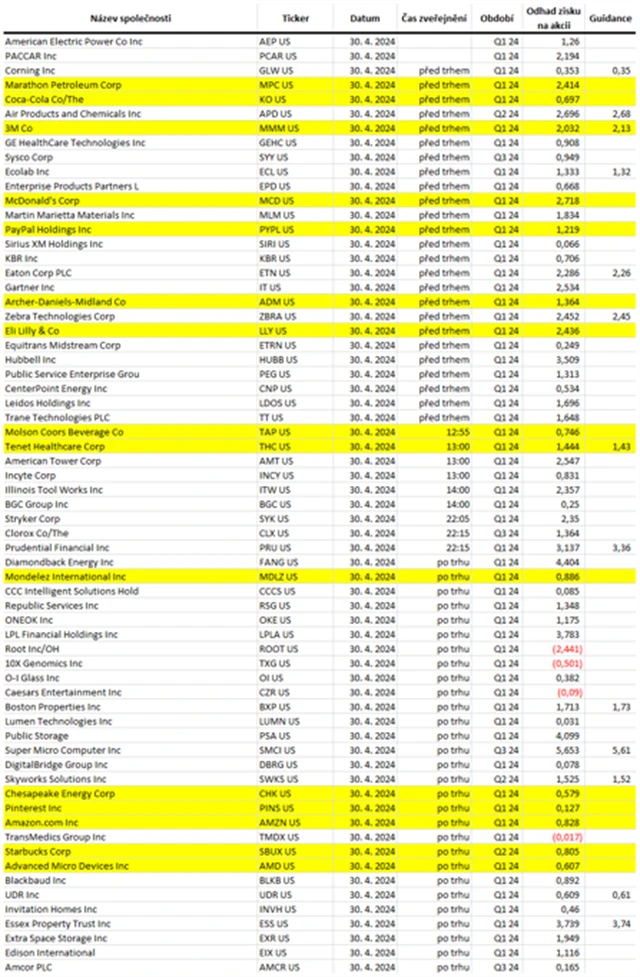Screen dimensions: 640x977
Task: Click CenterPoint Energy Inc name
Action: coord(56,389)
